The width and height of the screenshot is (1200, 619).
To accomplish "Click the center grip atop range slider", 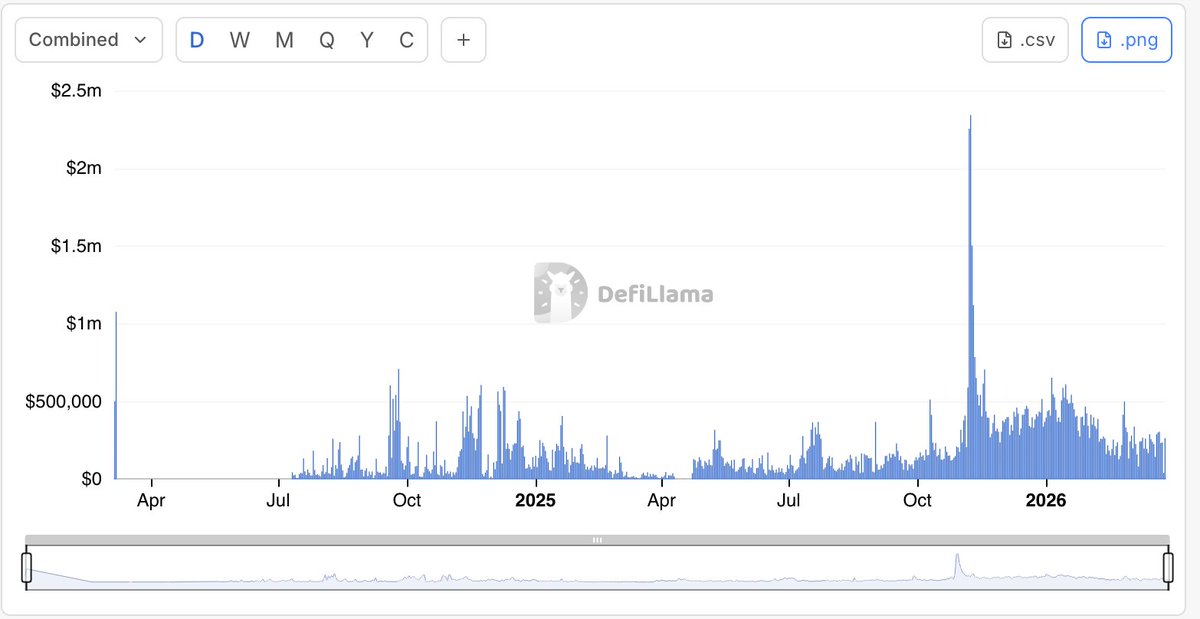I will [597, 540].
